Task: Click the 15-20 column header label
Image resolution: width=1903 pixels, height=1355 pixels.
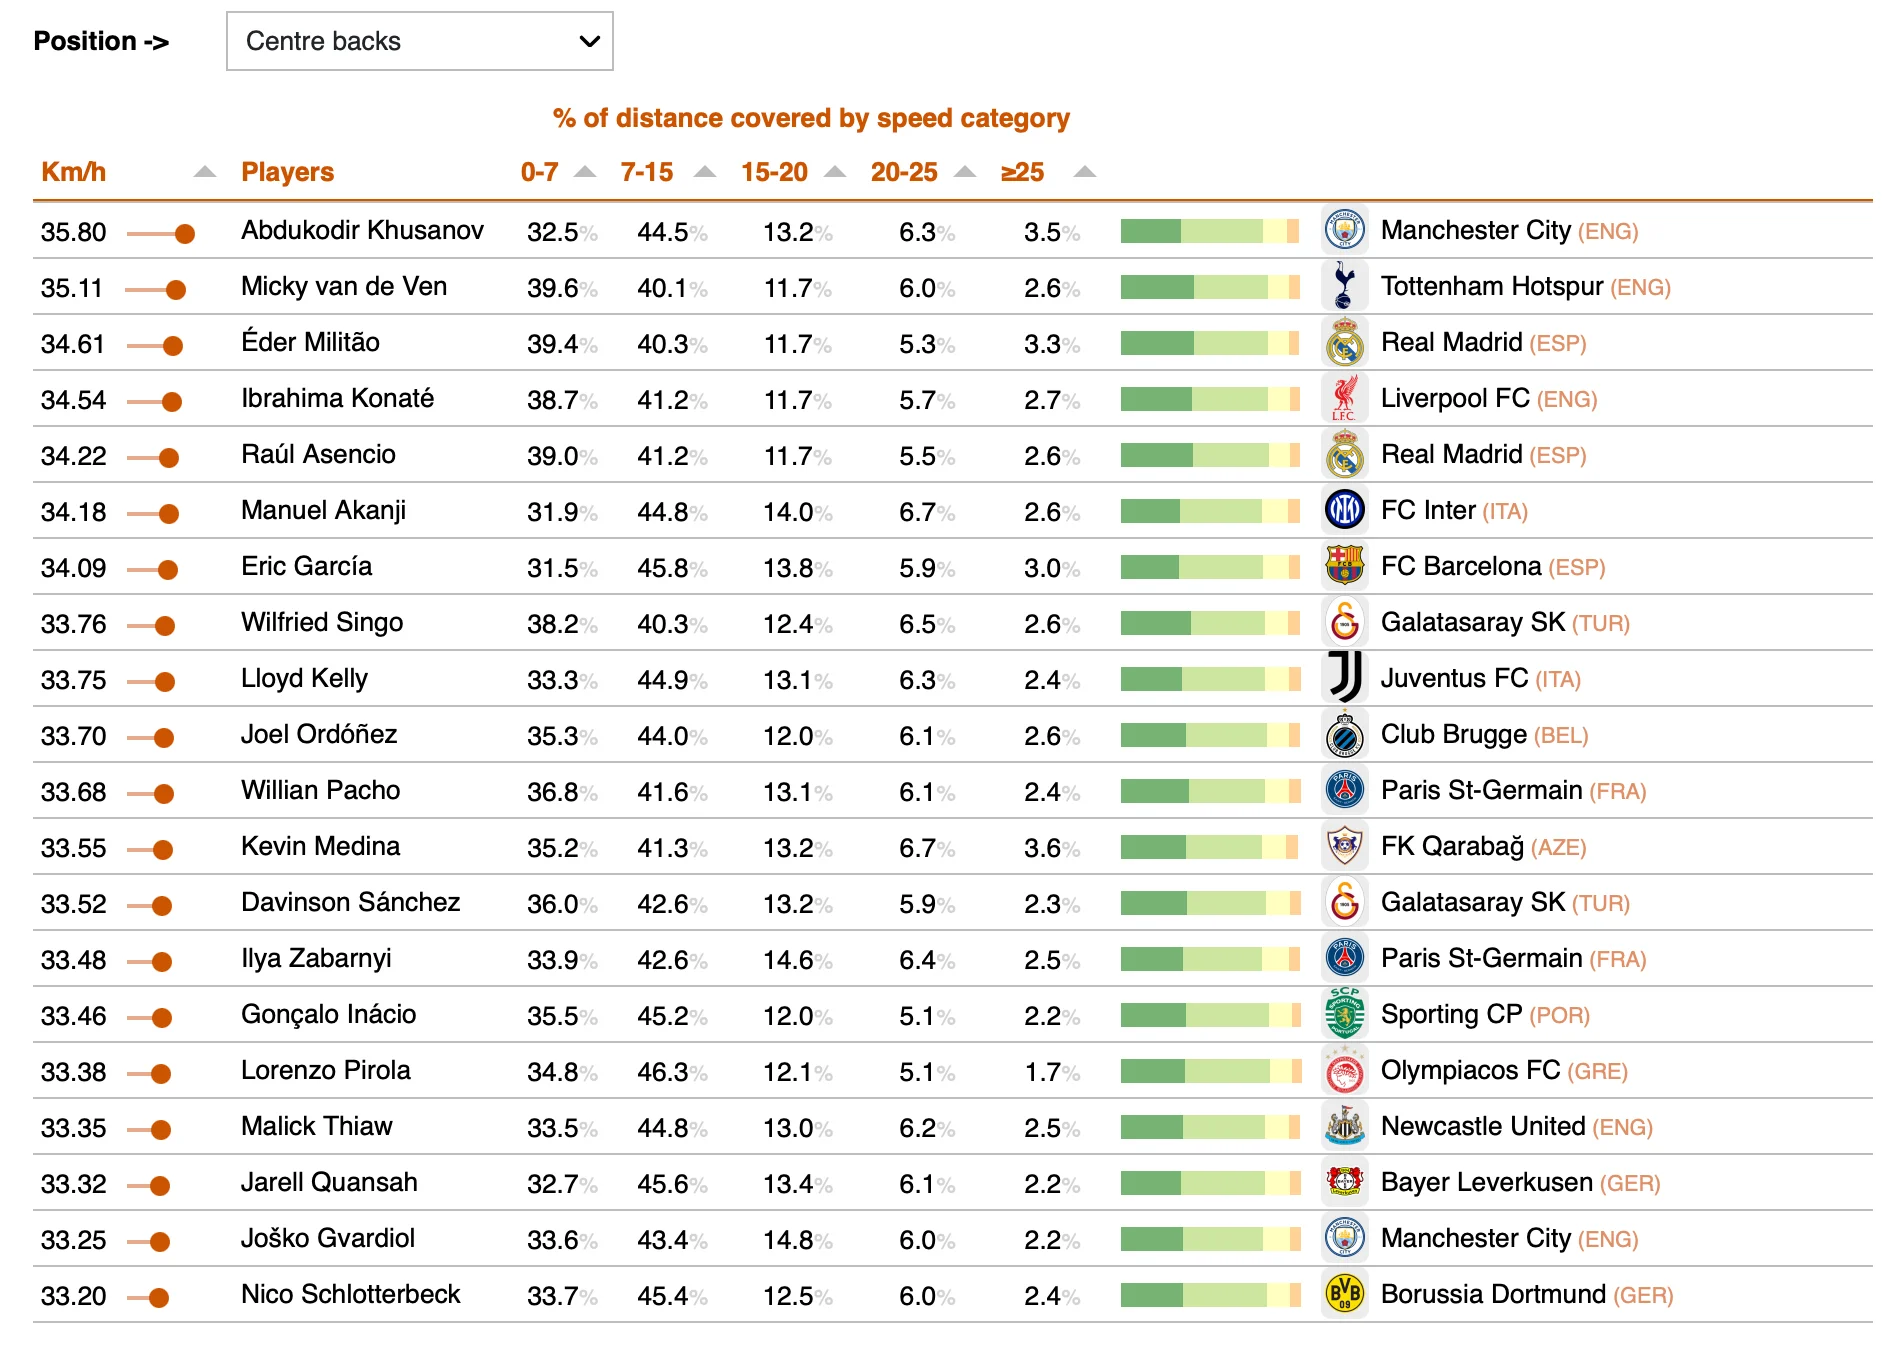Action: tap(774, 172)
